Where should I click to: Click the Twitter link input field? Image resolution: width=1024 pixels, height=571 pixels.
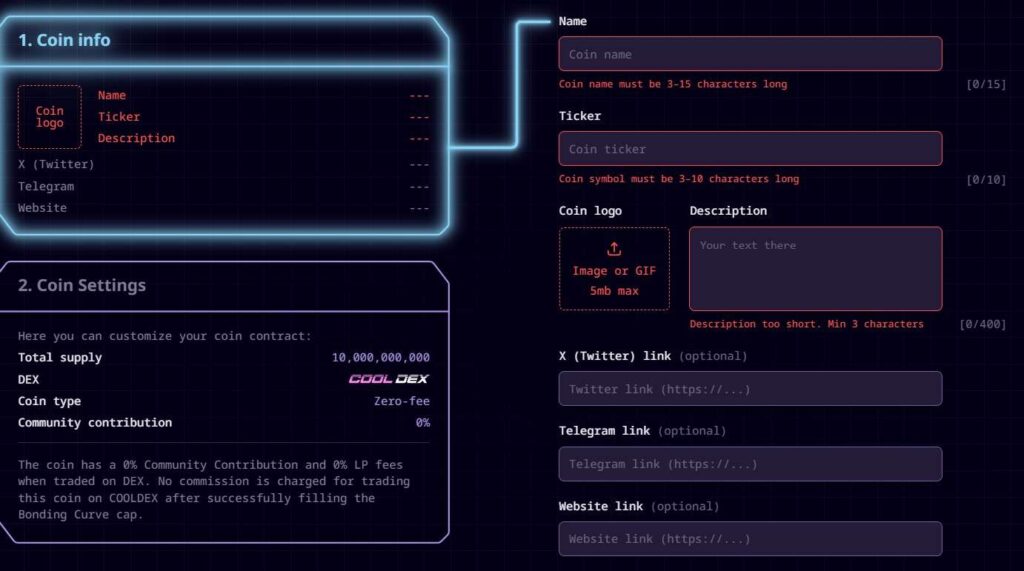(750, 389)
